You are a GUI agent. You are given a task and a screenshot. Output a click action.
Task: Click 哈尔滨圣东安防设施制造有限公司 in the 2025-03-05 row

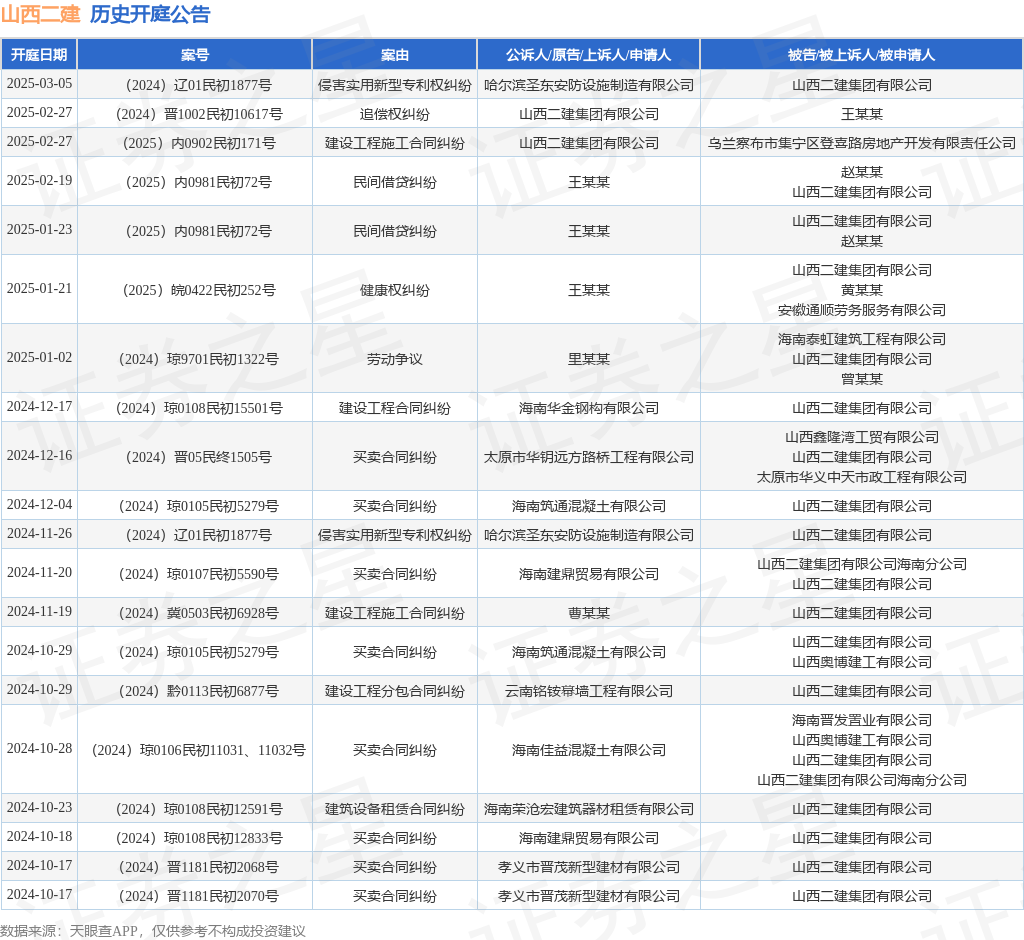[588, 85]
